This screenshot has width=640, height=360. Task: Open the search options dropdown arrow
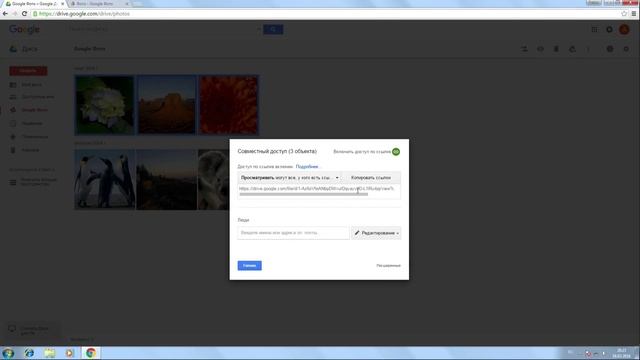click(259, 29)
